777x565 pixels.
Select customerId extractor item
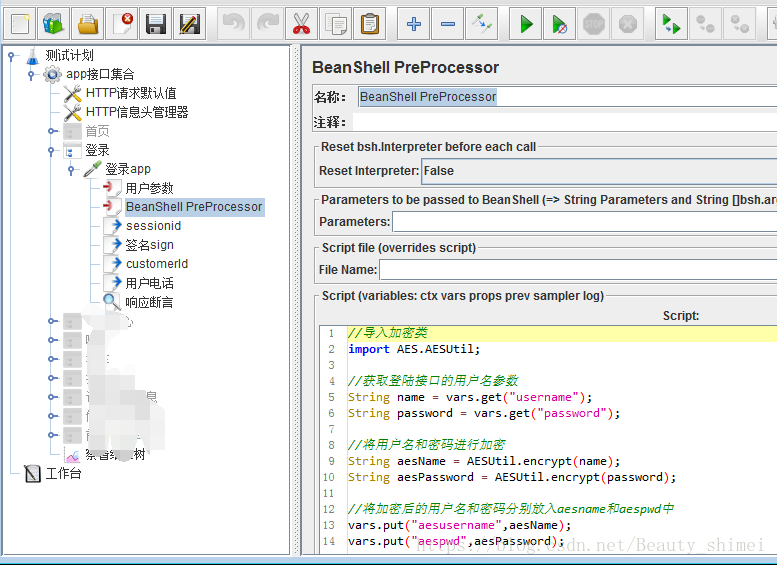click(157, 264)
